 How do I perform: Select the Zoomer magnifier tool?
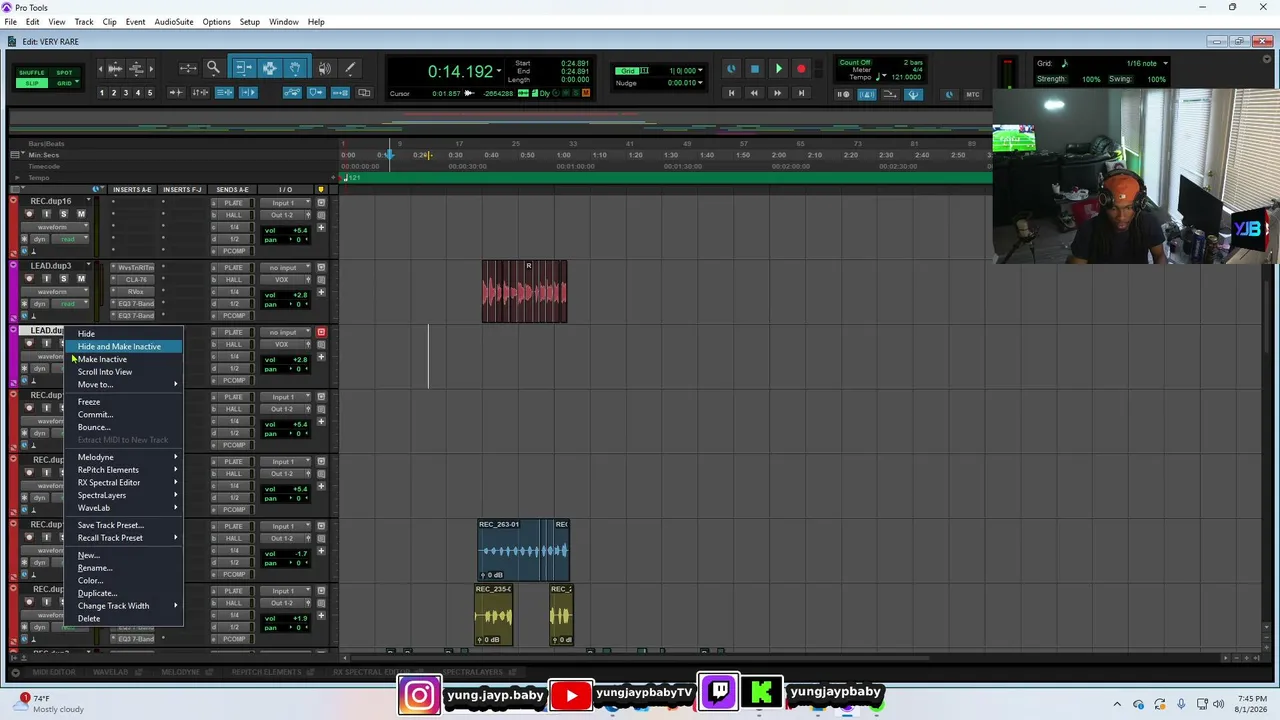pyautogui.click(x=213, y=68)
